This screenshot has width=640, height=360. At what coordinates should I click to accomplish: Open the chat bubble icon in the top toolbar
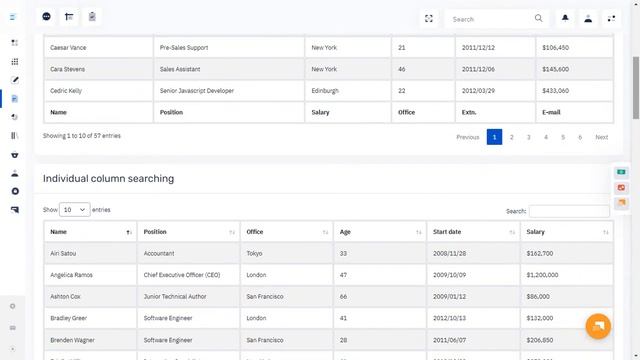click(47, 17)
